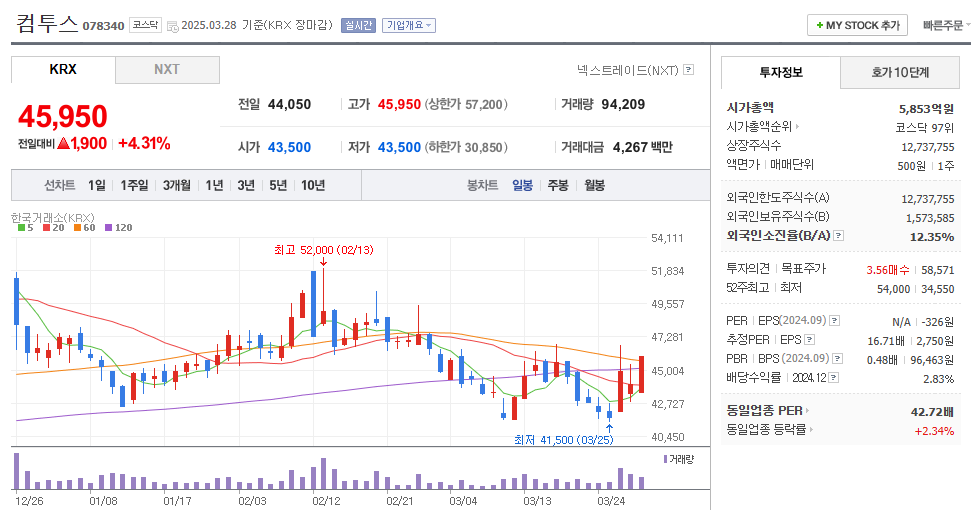Viewport: 979px width, 510px height.
Task: Show the 10년 line chart
Action: click(313, 185)
